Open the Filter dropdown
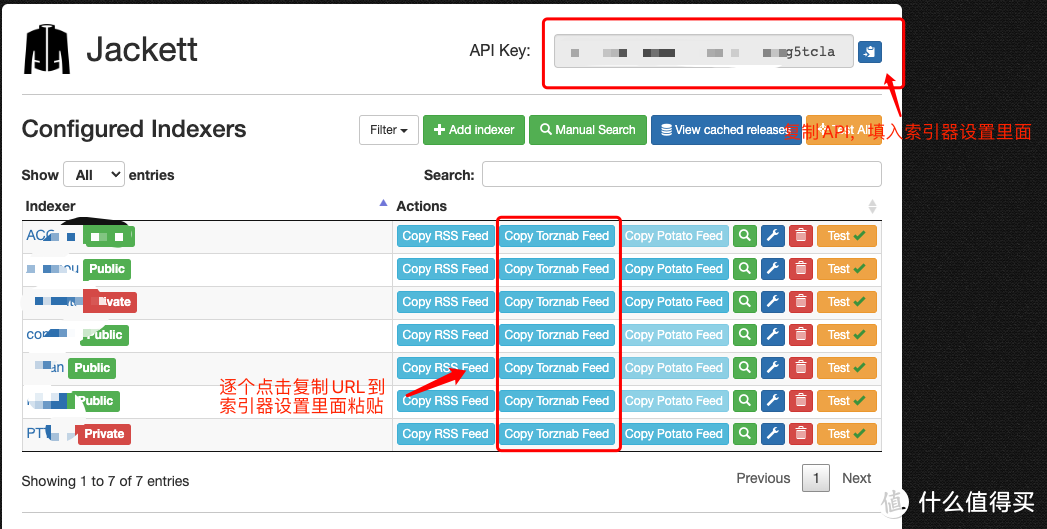The width and height of the screenshot is (1047, 529). [x=388, y=130]
